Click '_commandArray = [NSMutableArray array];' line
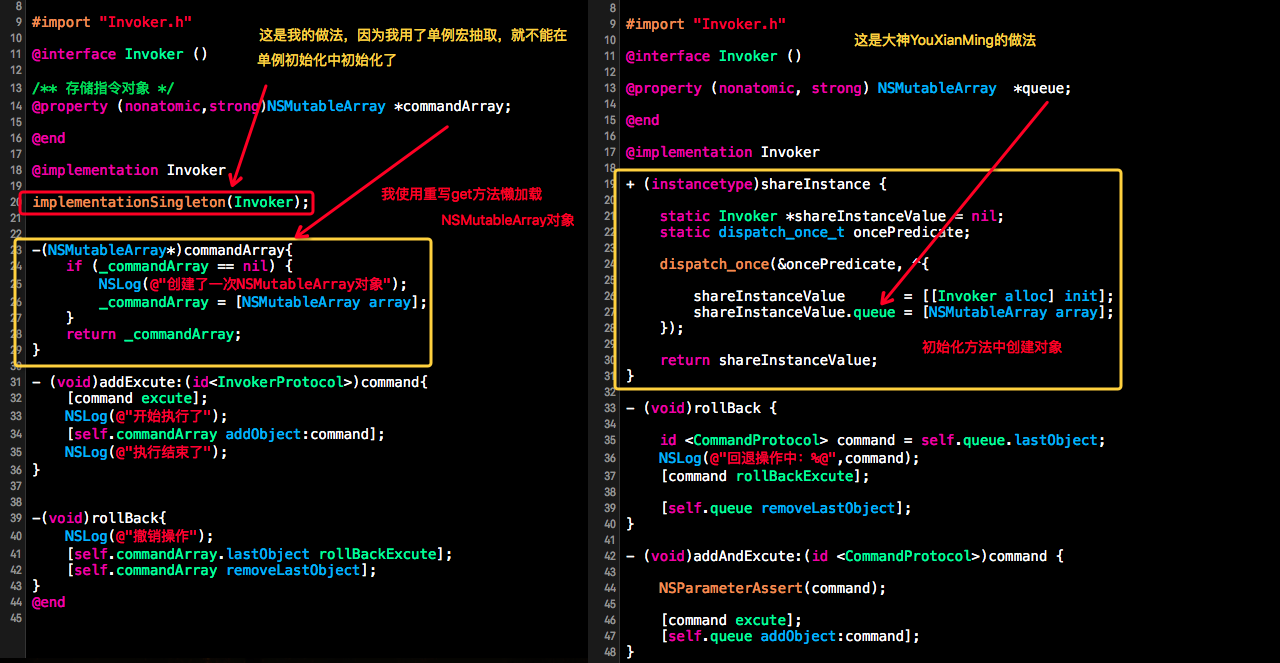Screen dimensions: 1280x663 click(x=263, y=302)
